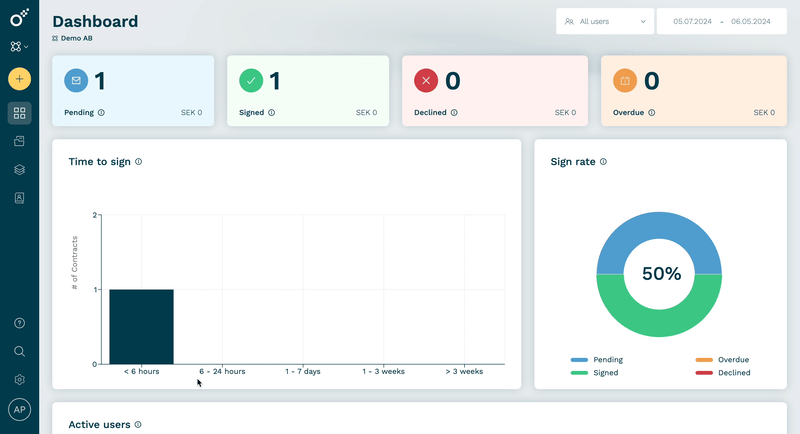Screen dimensions: 800x434
Task: Click the '# of Contracts' axis title
Action: pyautogui.click(x=74, y=263)
